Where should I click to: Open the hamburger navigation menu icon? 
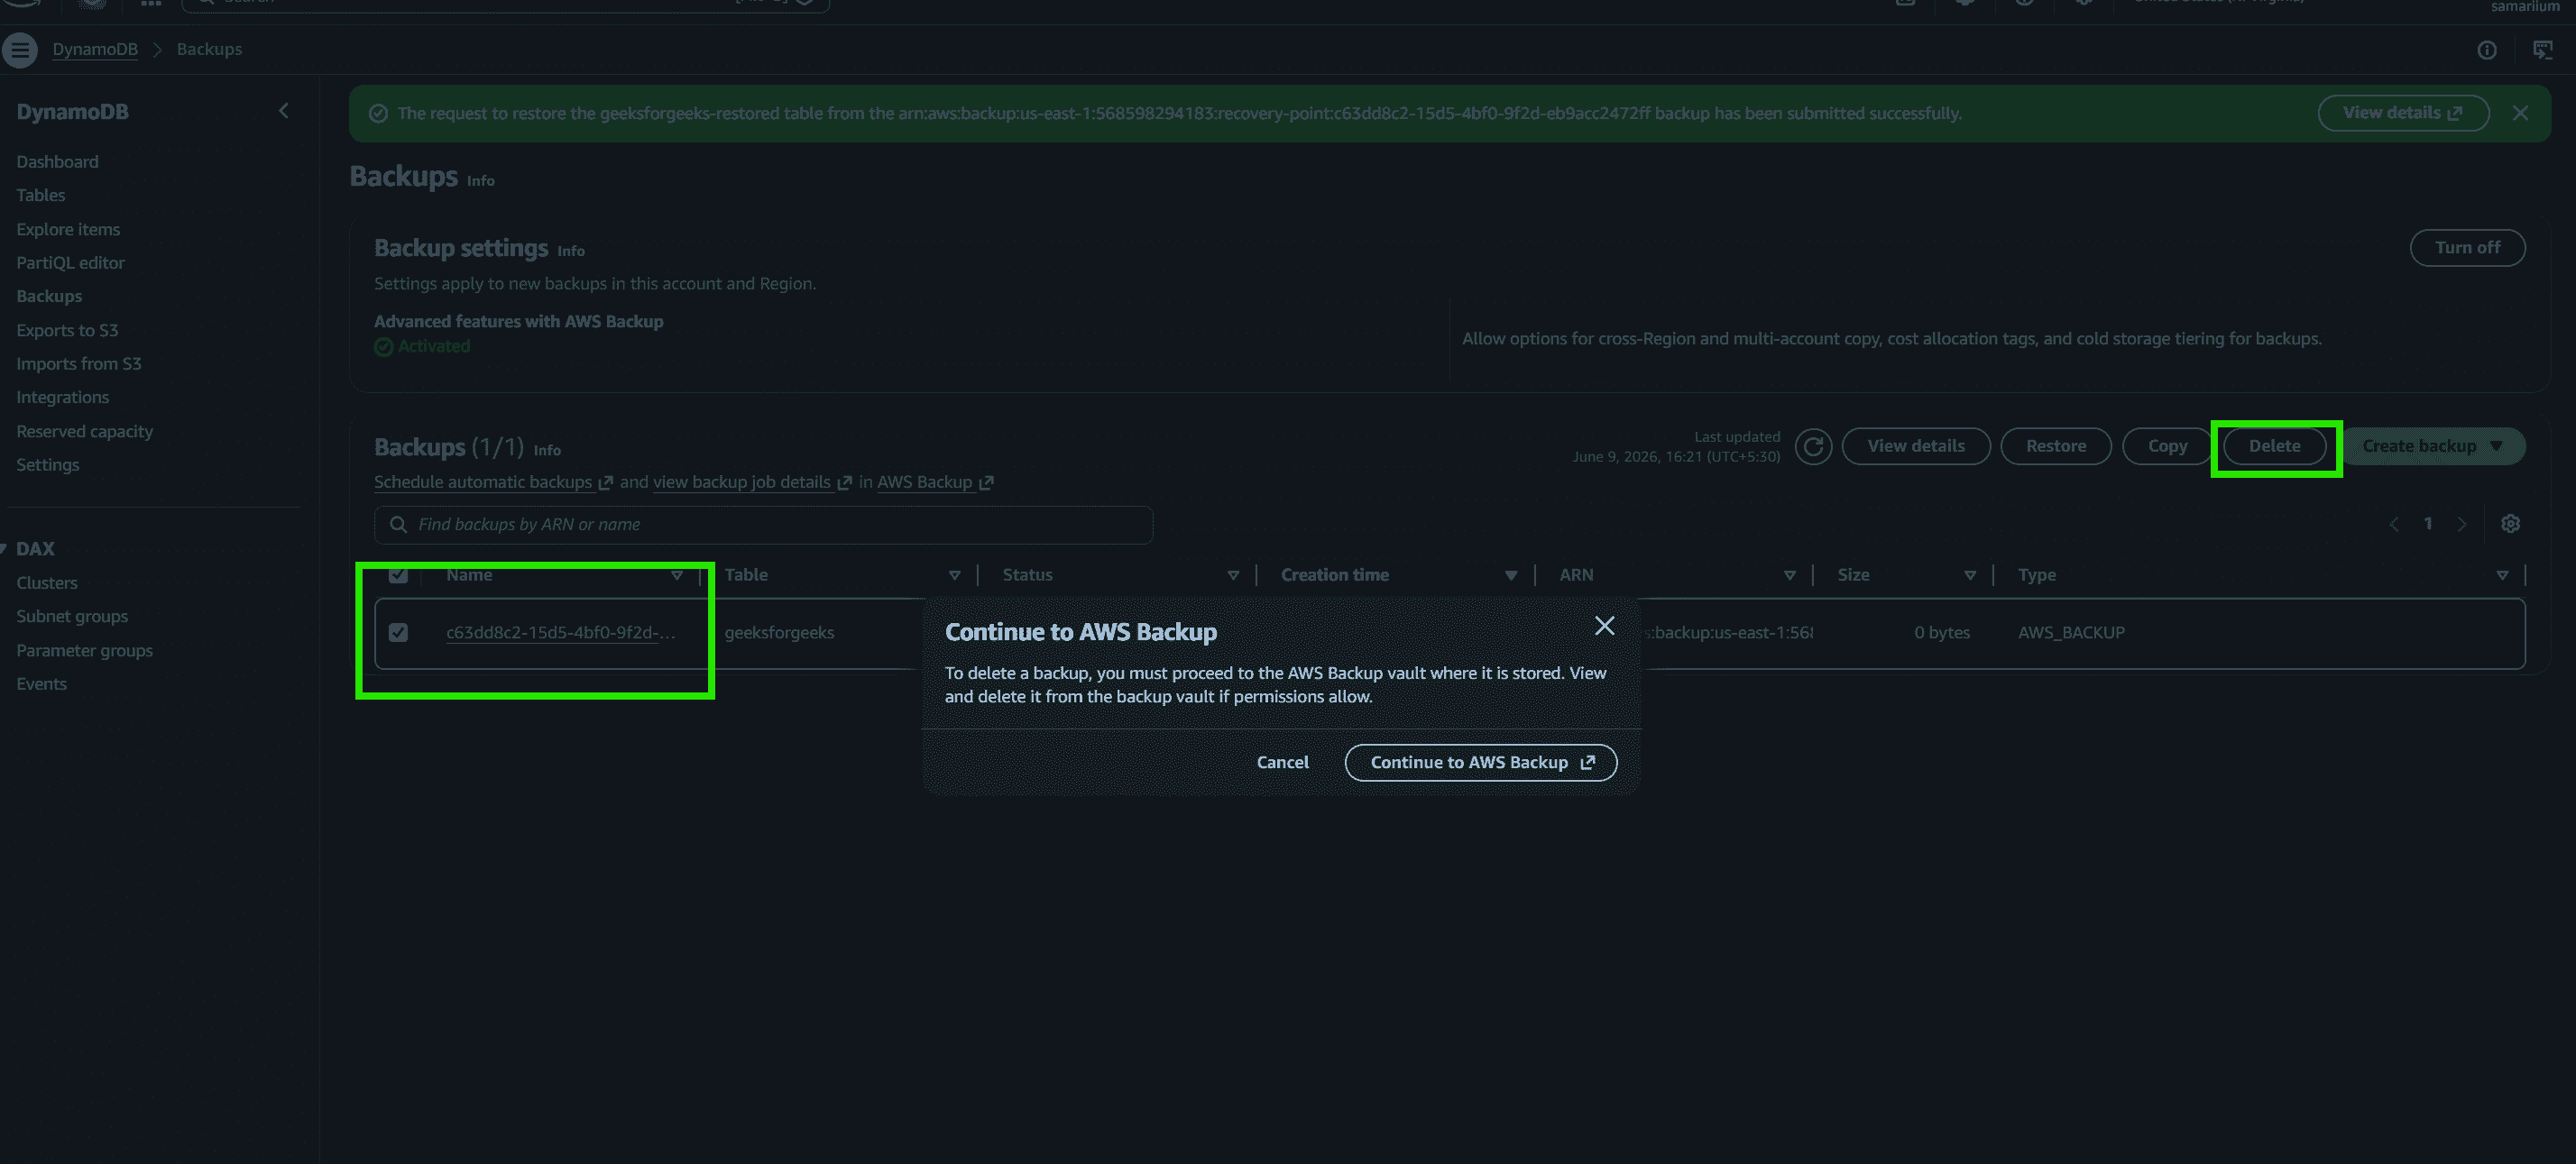click(19, 49)
